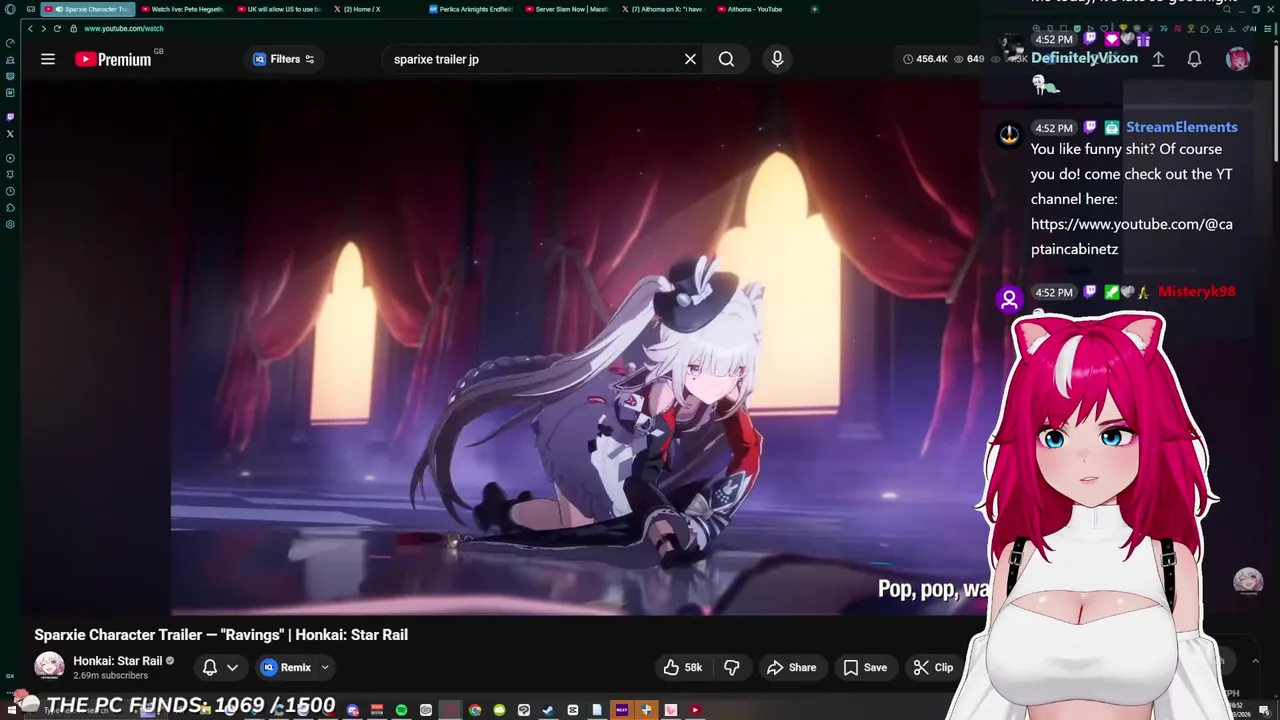Toggle the channel subscription notification bell
Screen dimensions: 1280x720
(210, 667)
